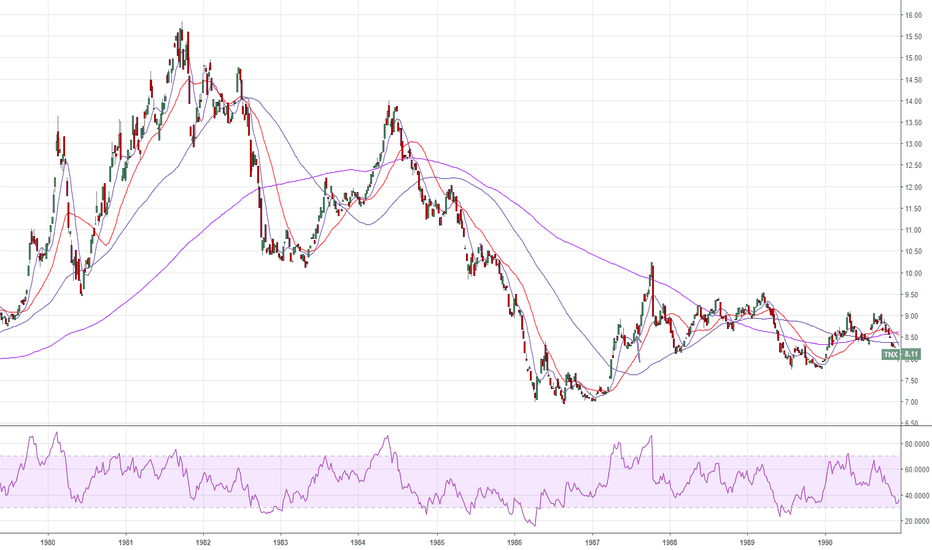The width and height of the screenshot is (932, 550).
Task: Click the 1989 time axis label
Action: point(747,542)
